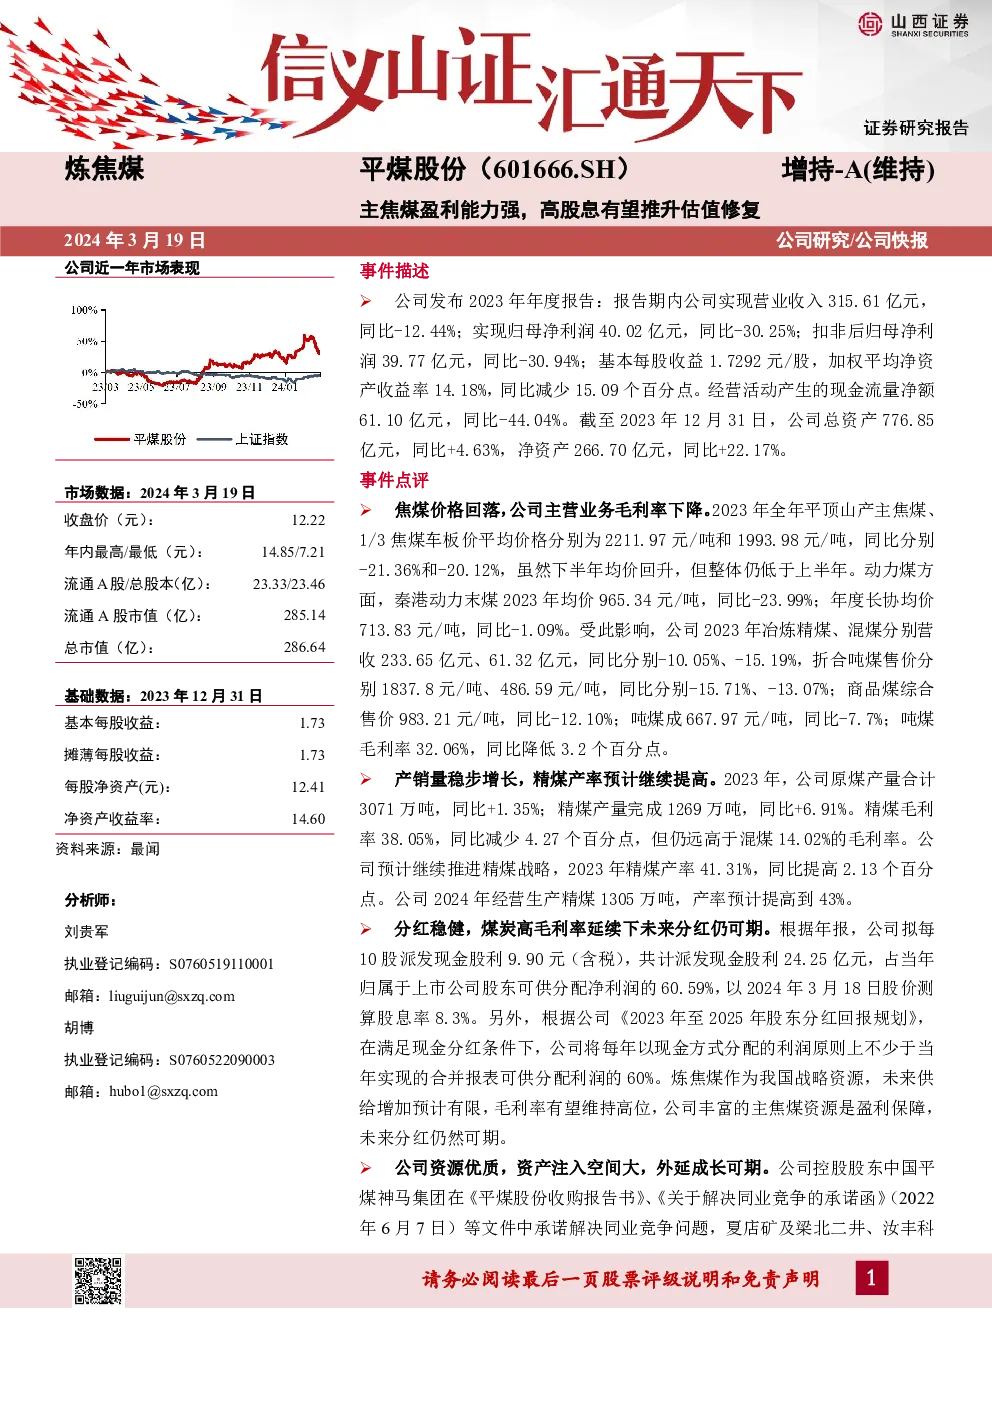Click the bold heading 公司资源优质，资产注入空间大

583,1168
